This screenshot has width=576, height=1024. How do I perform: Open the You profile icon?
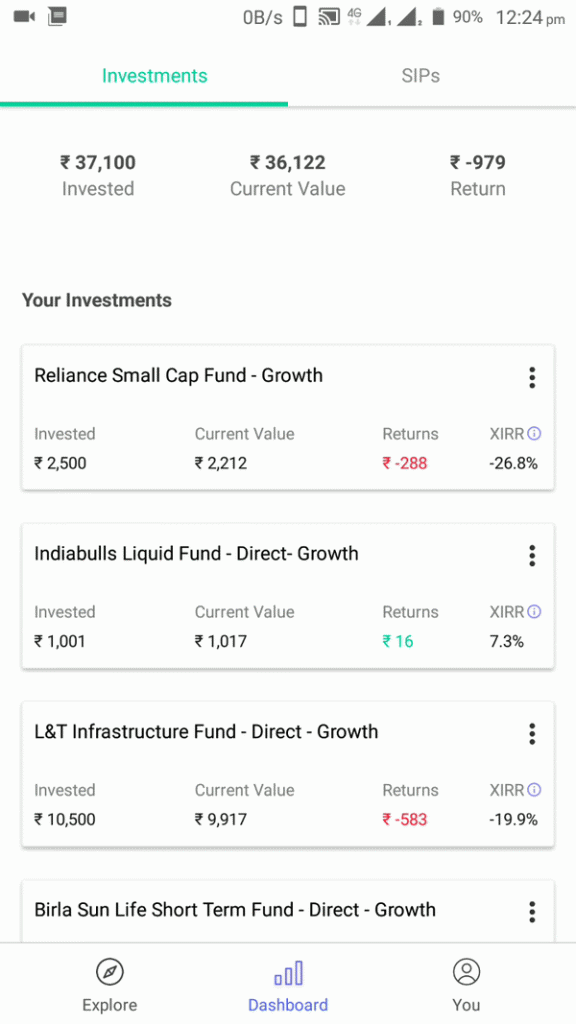[x=466, y=972]
